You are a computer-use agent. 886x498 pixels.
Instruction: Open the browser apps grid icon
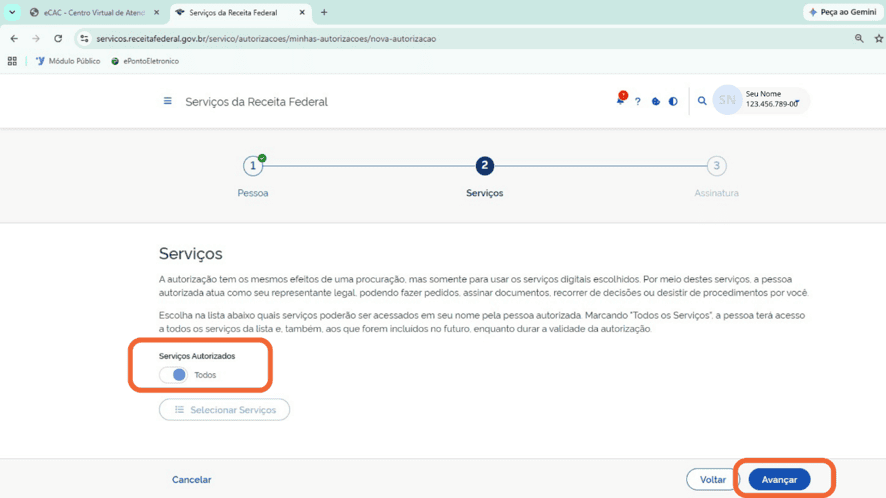pyautogui.click(x=12, y=61)
